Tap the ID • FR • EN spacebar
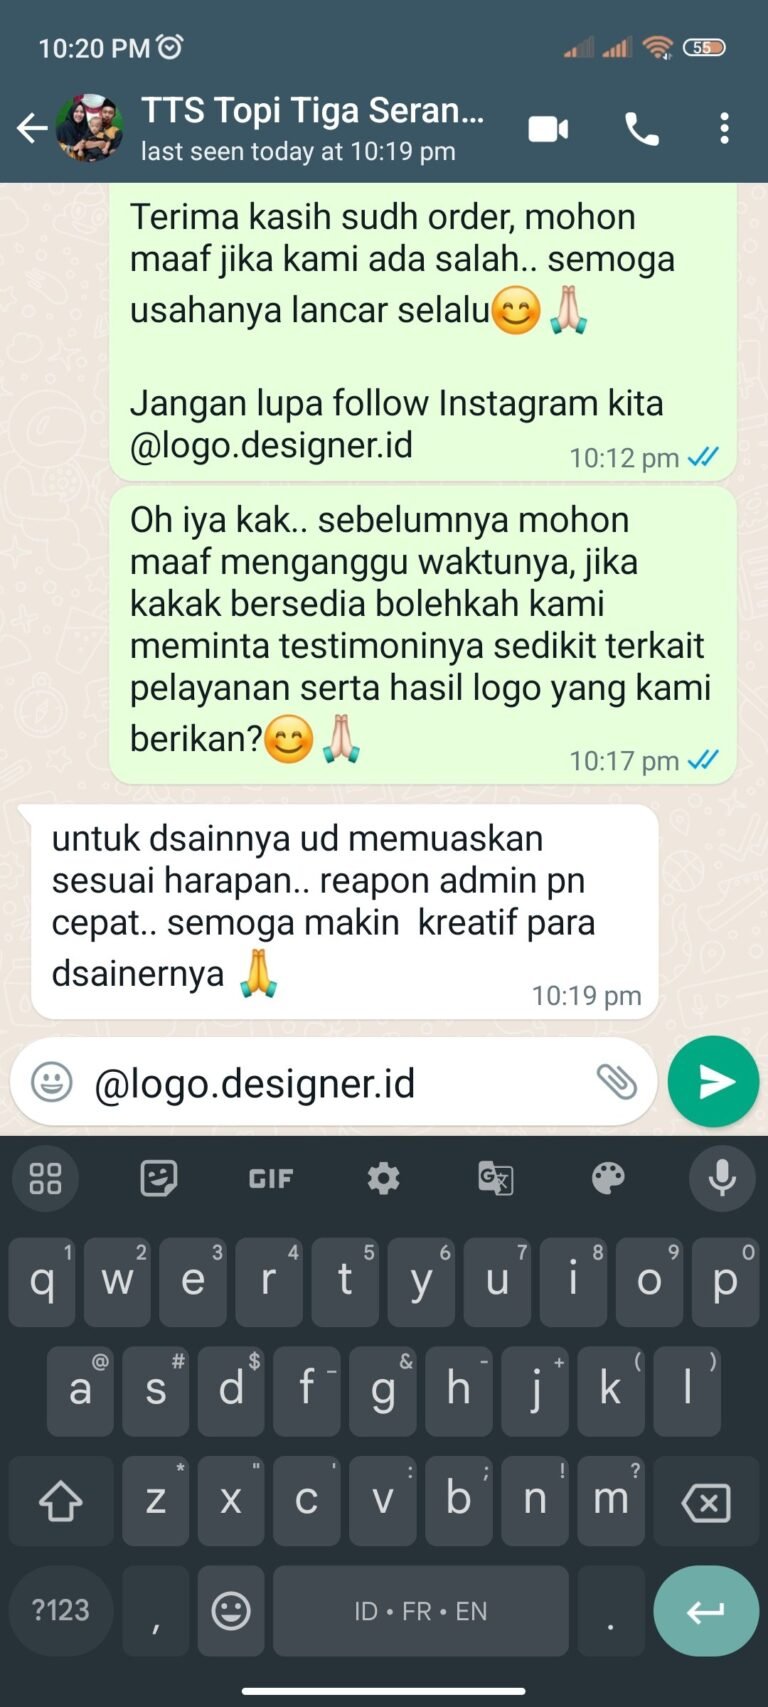 (421, 1611)
